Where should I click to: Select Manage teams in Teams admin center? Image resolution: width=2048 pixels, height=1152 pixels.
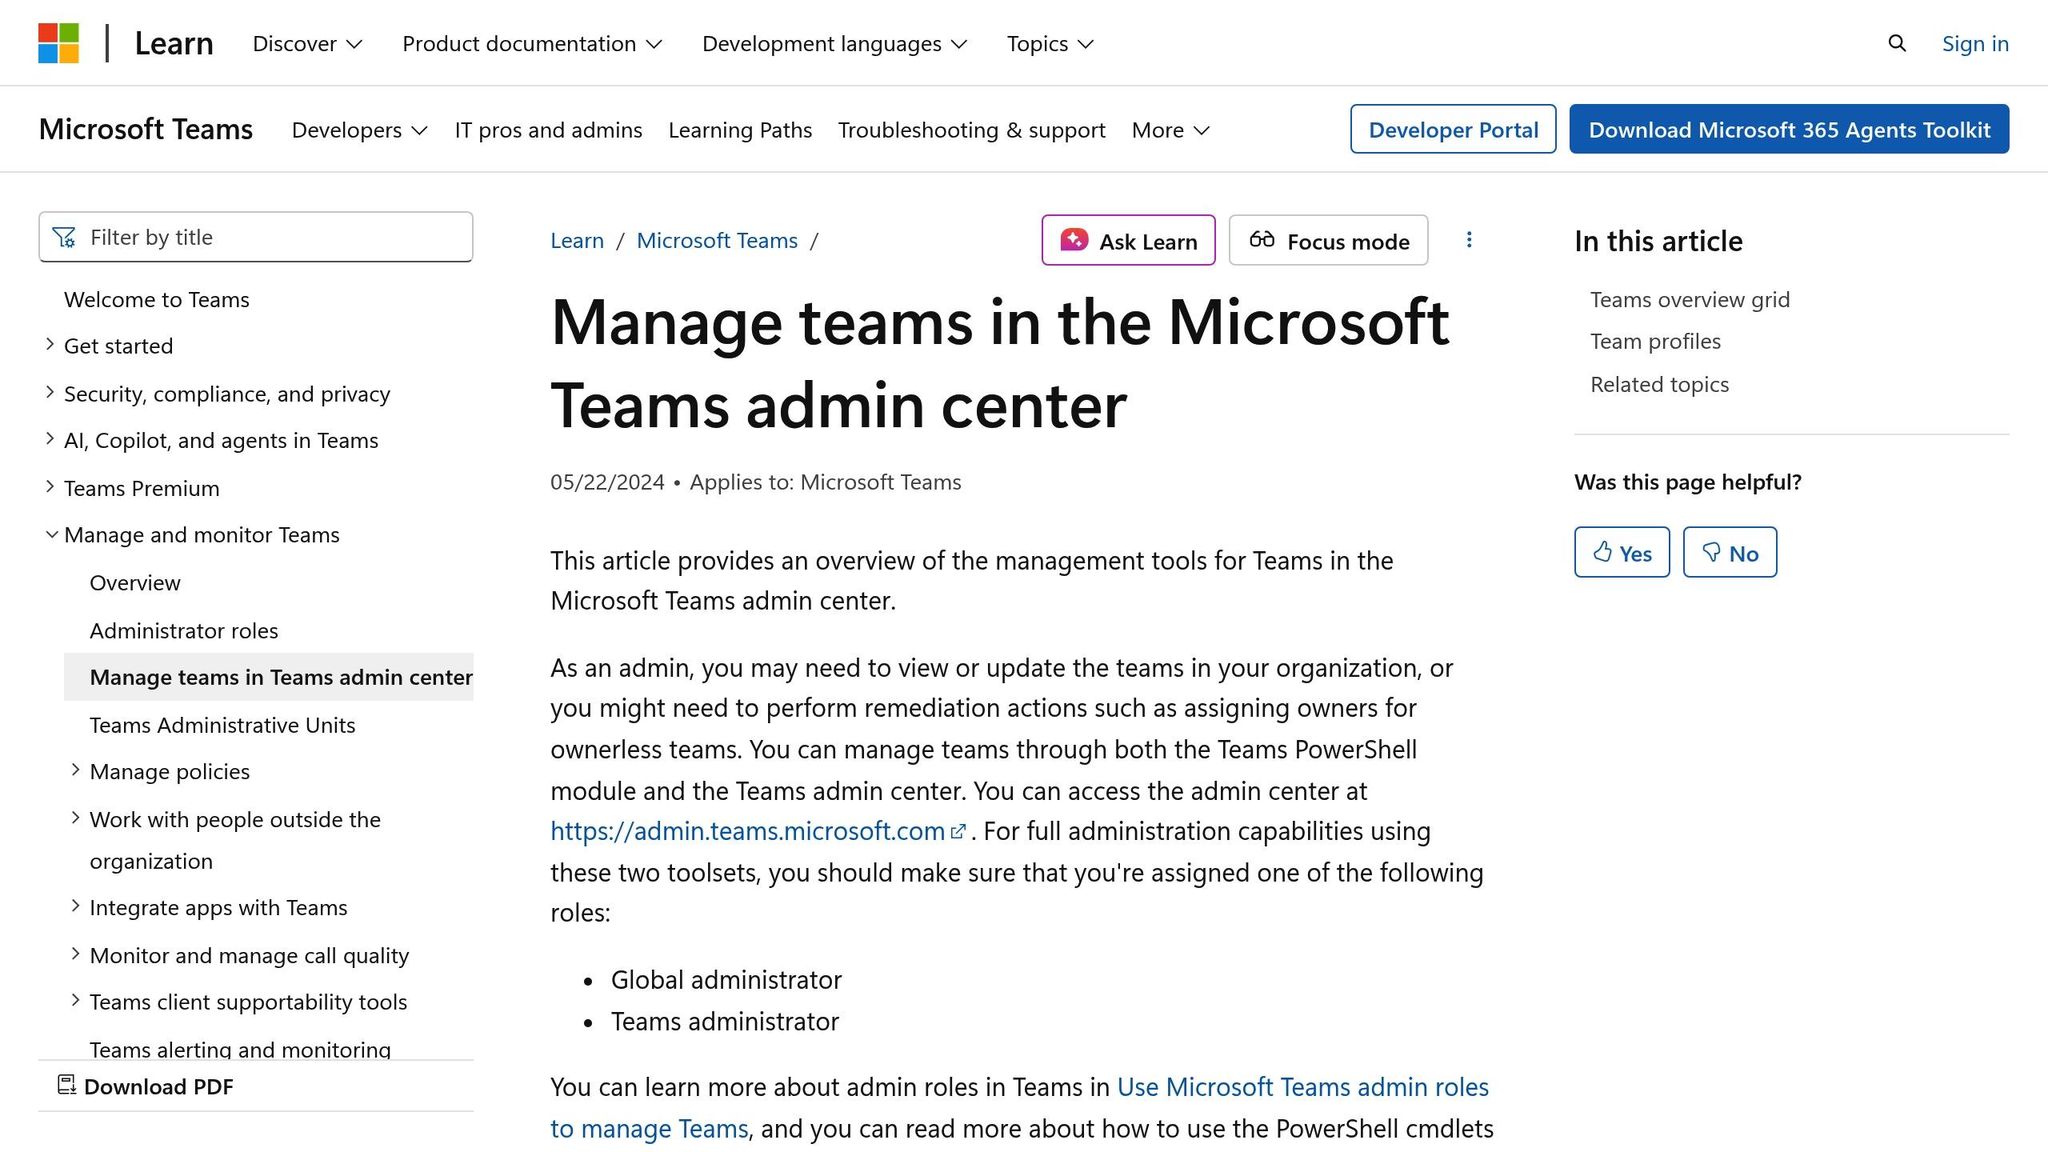pos(269,677)
